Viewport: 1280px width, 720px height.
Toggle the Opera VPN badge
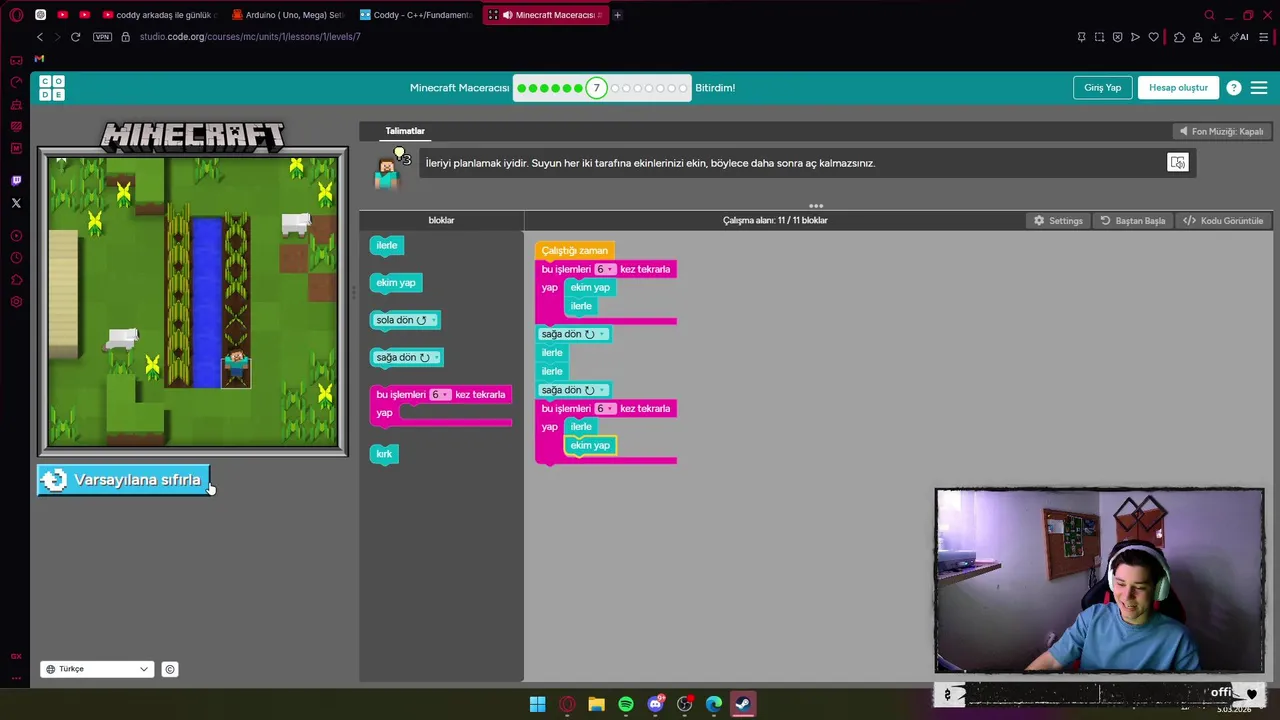(x=102, y=37)
